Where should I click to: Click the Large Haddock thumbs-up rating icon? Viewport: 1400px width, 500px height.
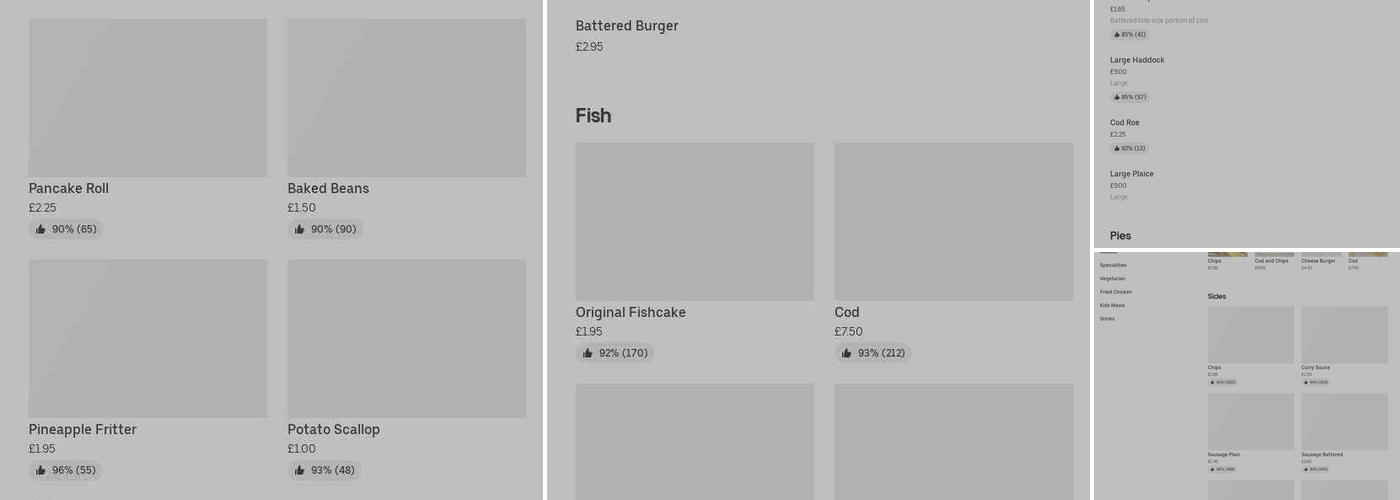1117,98
